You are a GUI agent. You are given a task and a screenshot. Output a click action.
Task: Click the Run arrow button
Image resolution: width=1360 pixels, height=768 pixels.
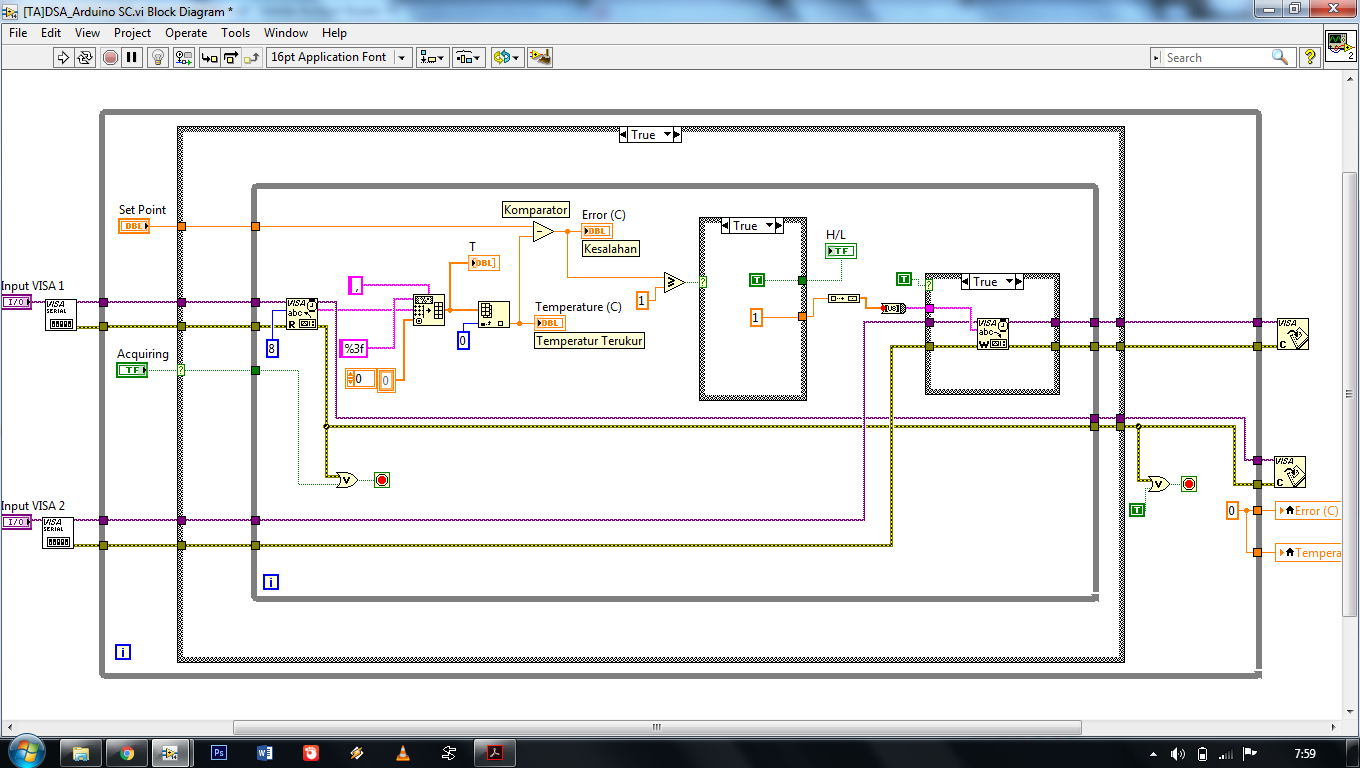(63, 57)
